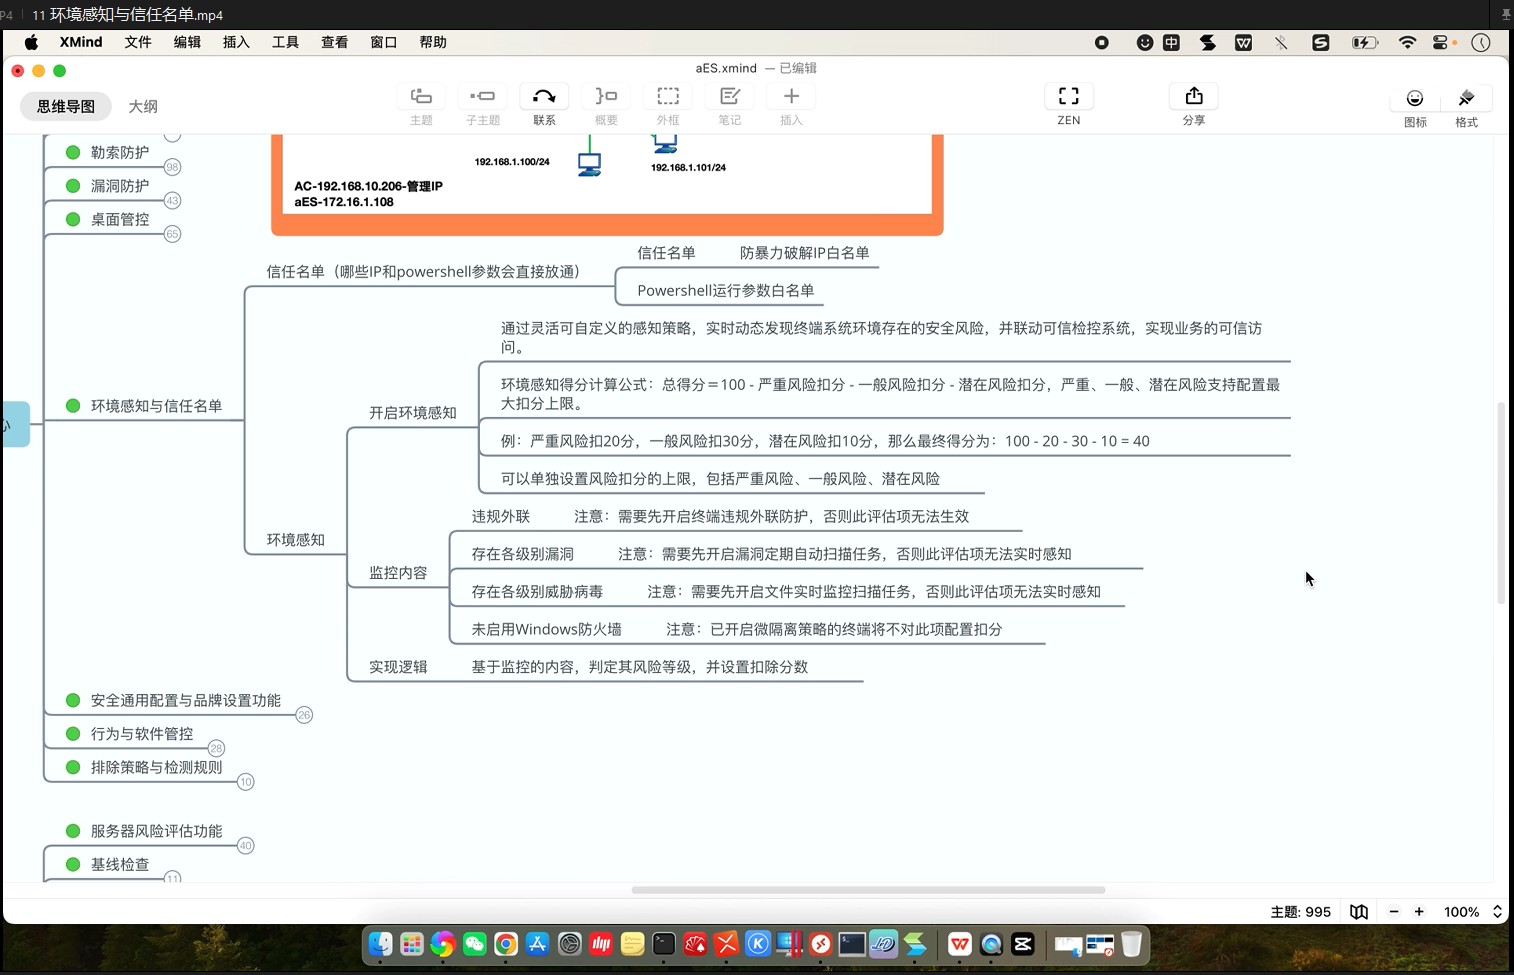This screenshot has height=975, width=1514.
Task: Switch to the 大纲 outline tab
Action: [143, 106]
